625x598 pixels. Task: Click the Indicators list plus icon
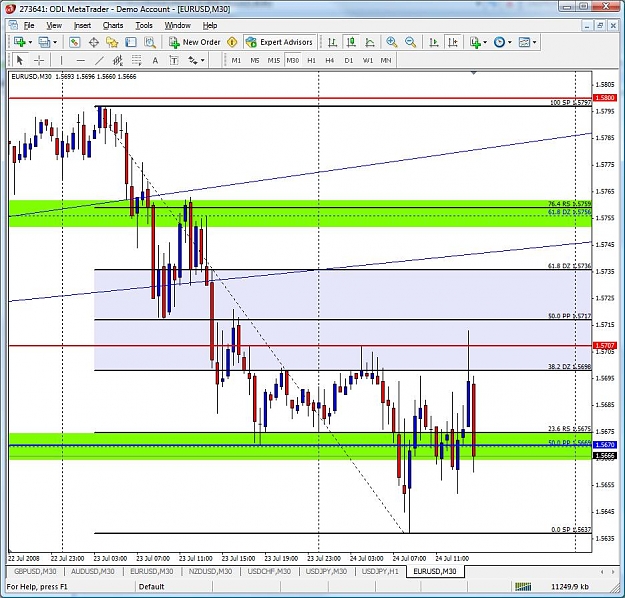[475, 42]
